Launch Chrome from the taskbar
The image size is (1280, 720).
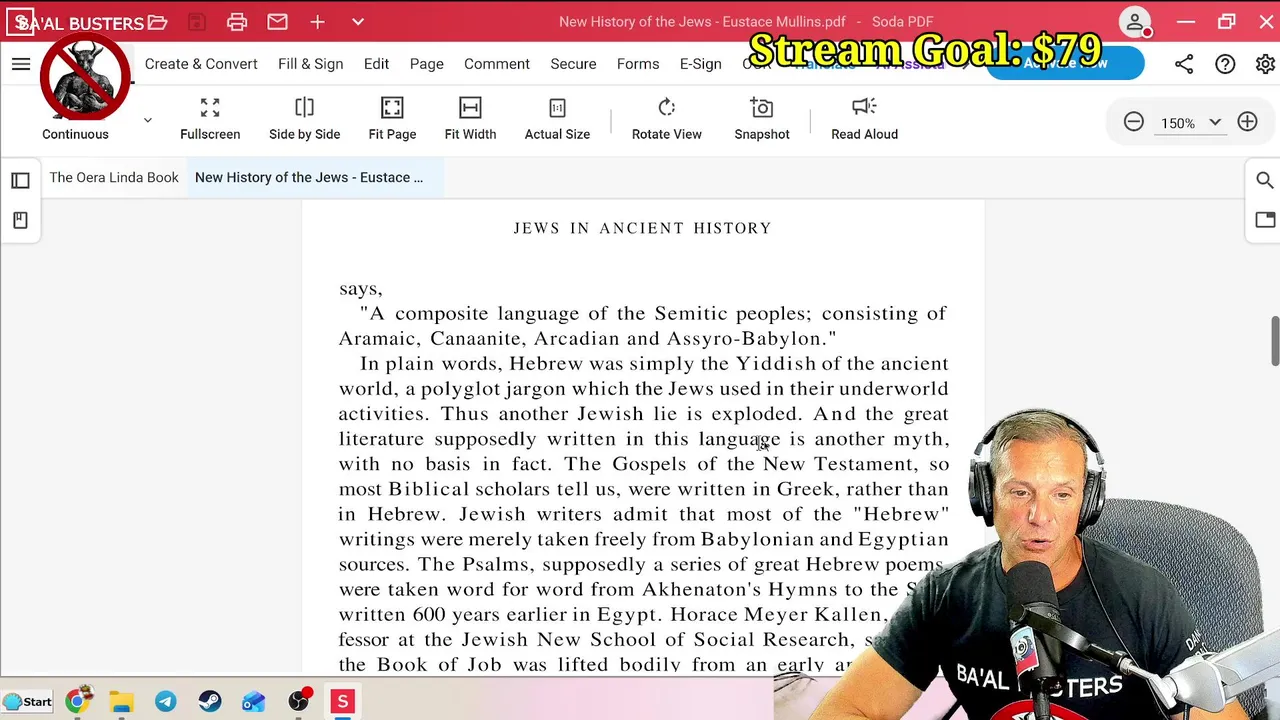[x=77, y=701]
